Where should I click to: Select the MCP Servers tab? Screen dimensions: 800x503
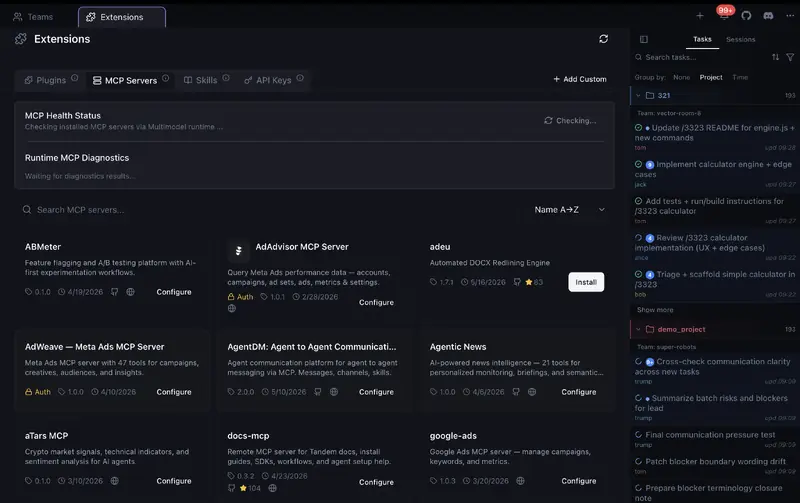(125, 80)
